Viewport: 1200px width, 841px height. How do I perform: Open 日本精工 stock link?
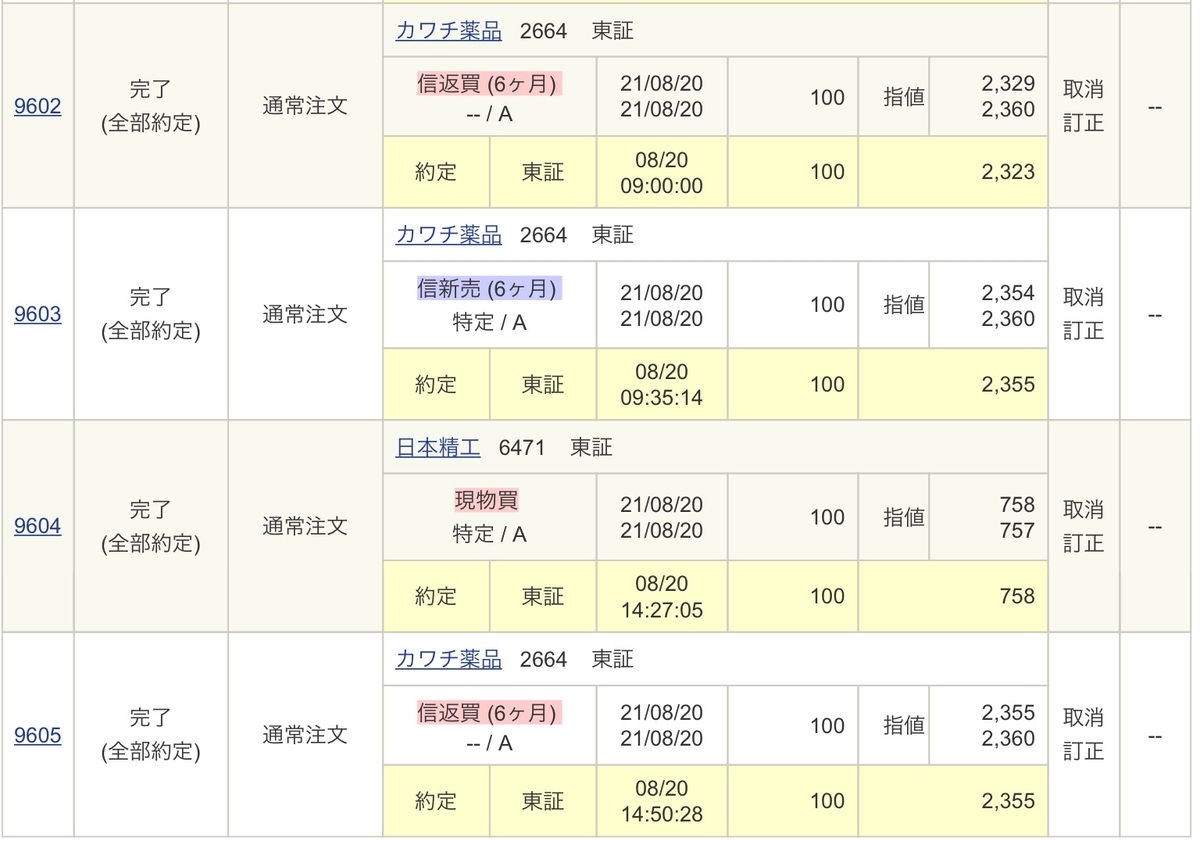[x=438, y=447]
